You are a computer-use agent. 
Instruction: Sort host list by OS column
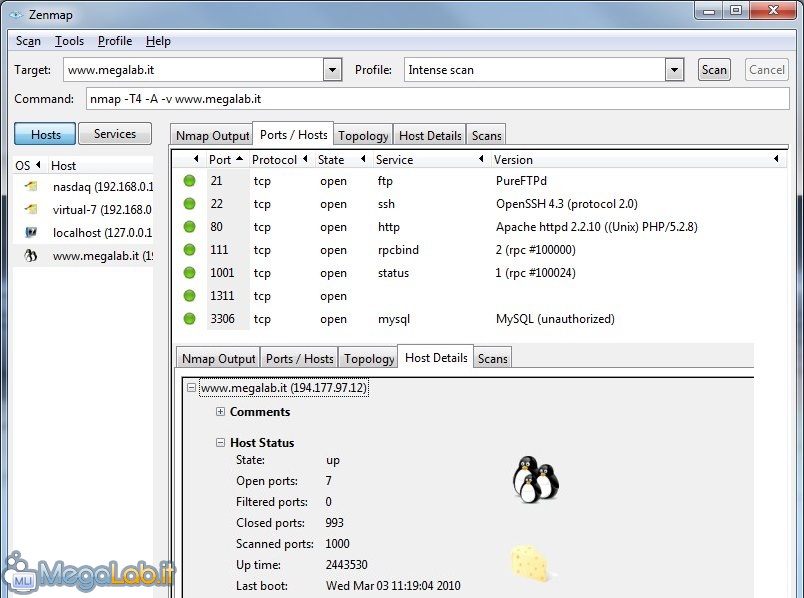tap(28, 165)
